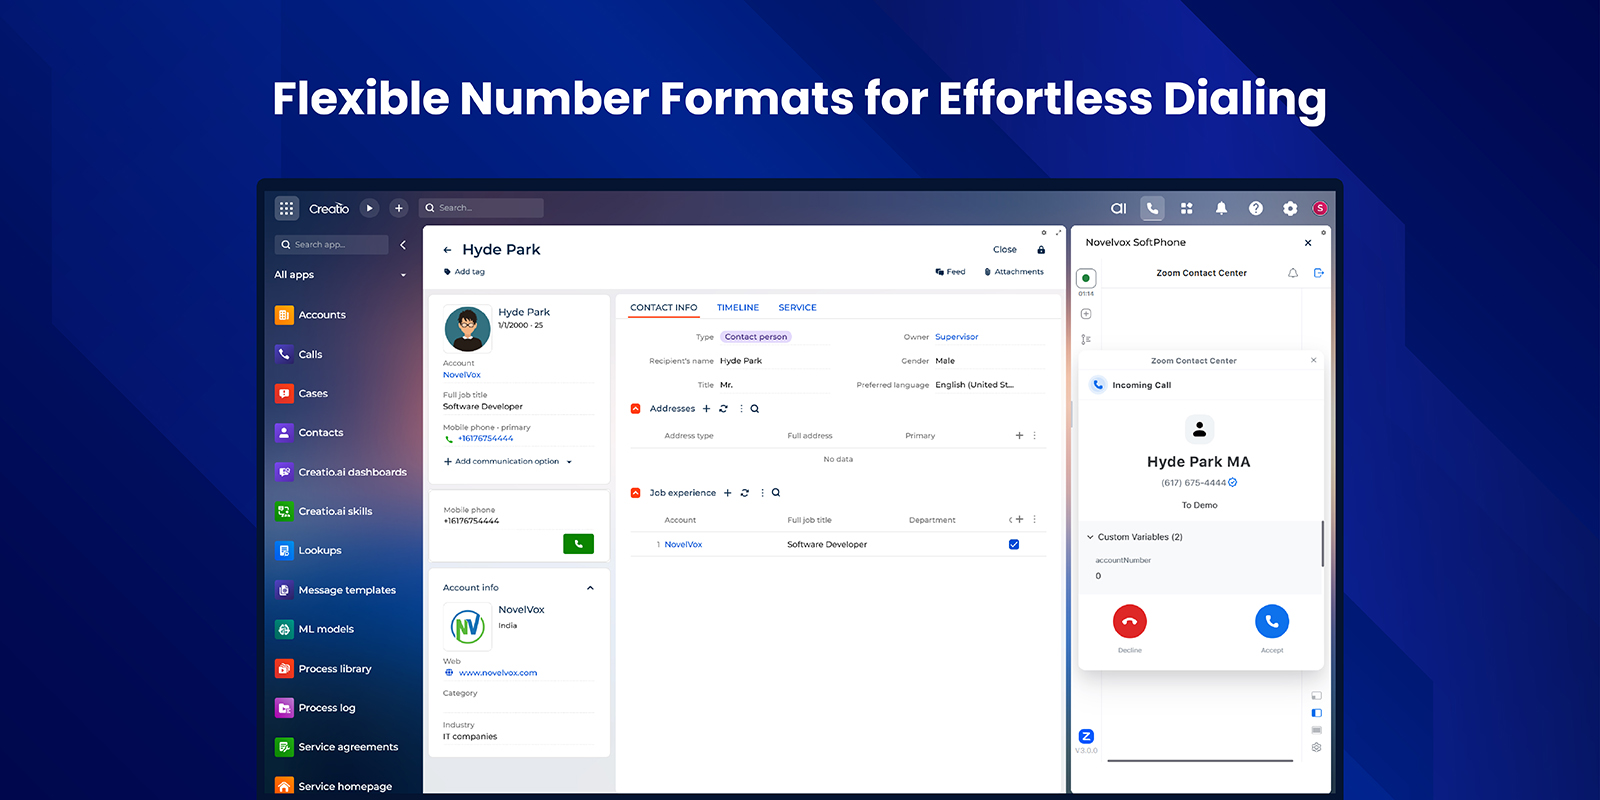The width and height of the screenshot is (1600, 800).
Task: Click the help question mark icon
Action: pyautogui.click(x=1256, y=208)
